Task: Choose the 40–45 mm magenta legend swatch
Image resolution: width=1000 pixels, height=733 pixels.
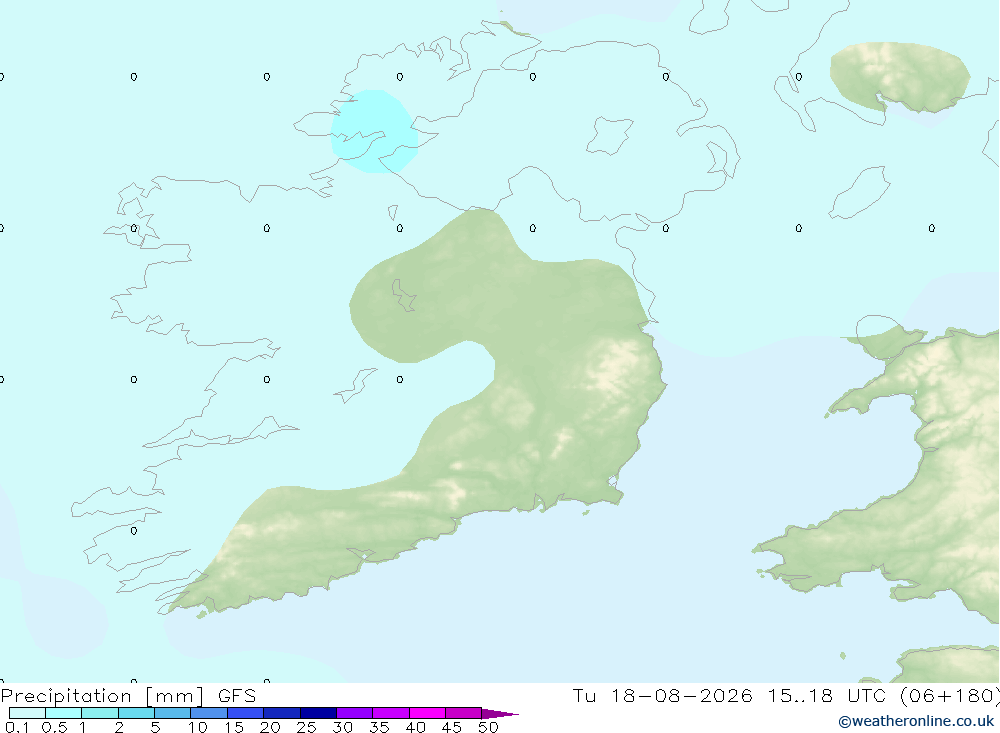Action: (x=427, y=713)
